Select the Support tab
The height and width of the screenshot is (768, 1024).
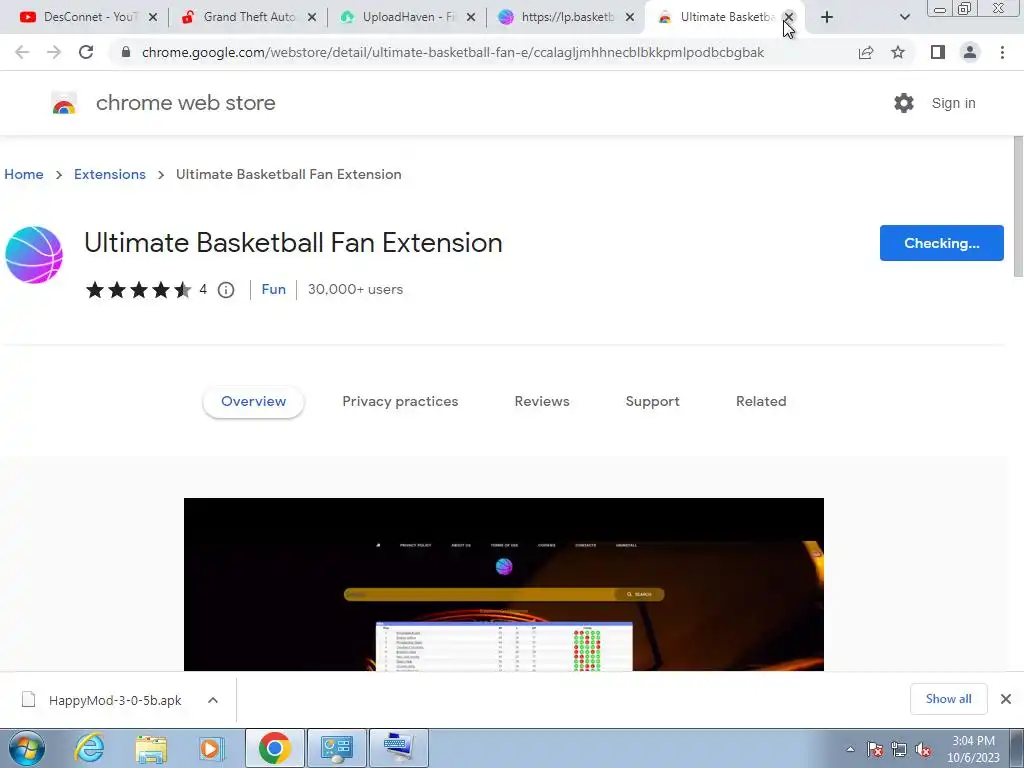(x=652, y=402)
